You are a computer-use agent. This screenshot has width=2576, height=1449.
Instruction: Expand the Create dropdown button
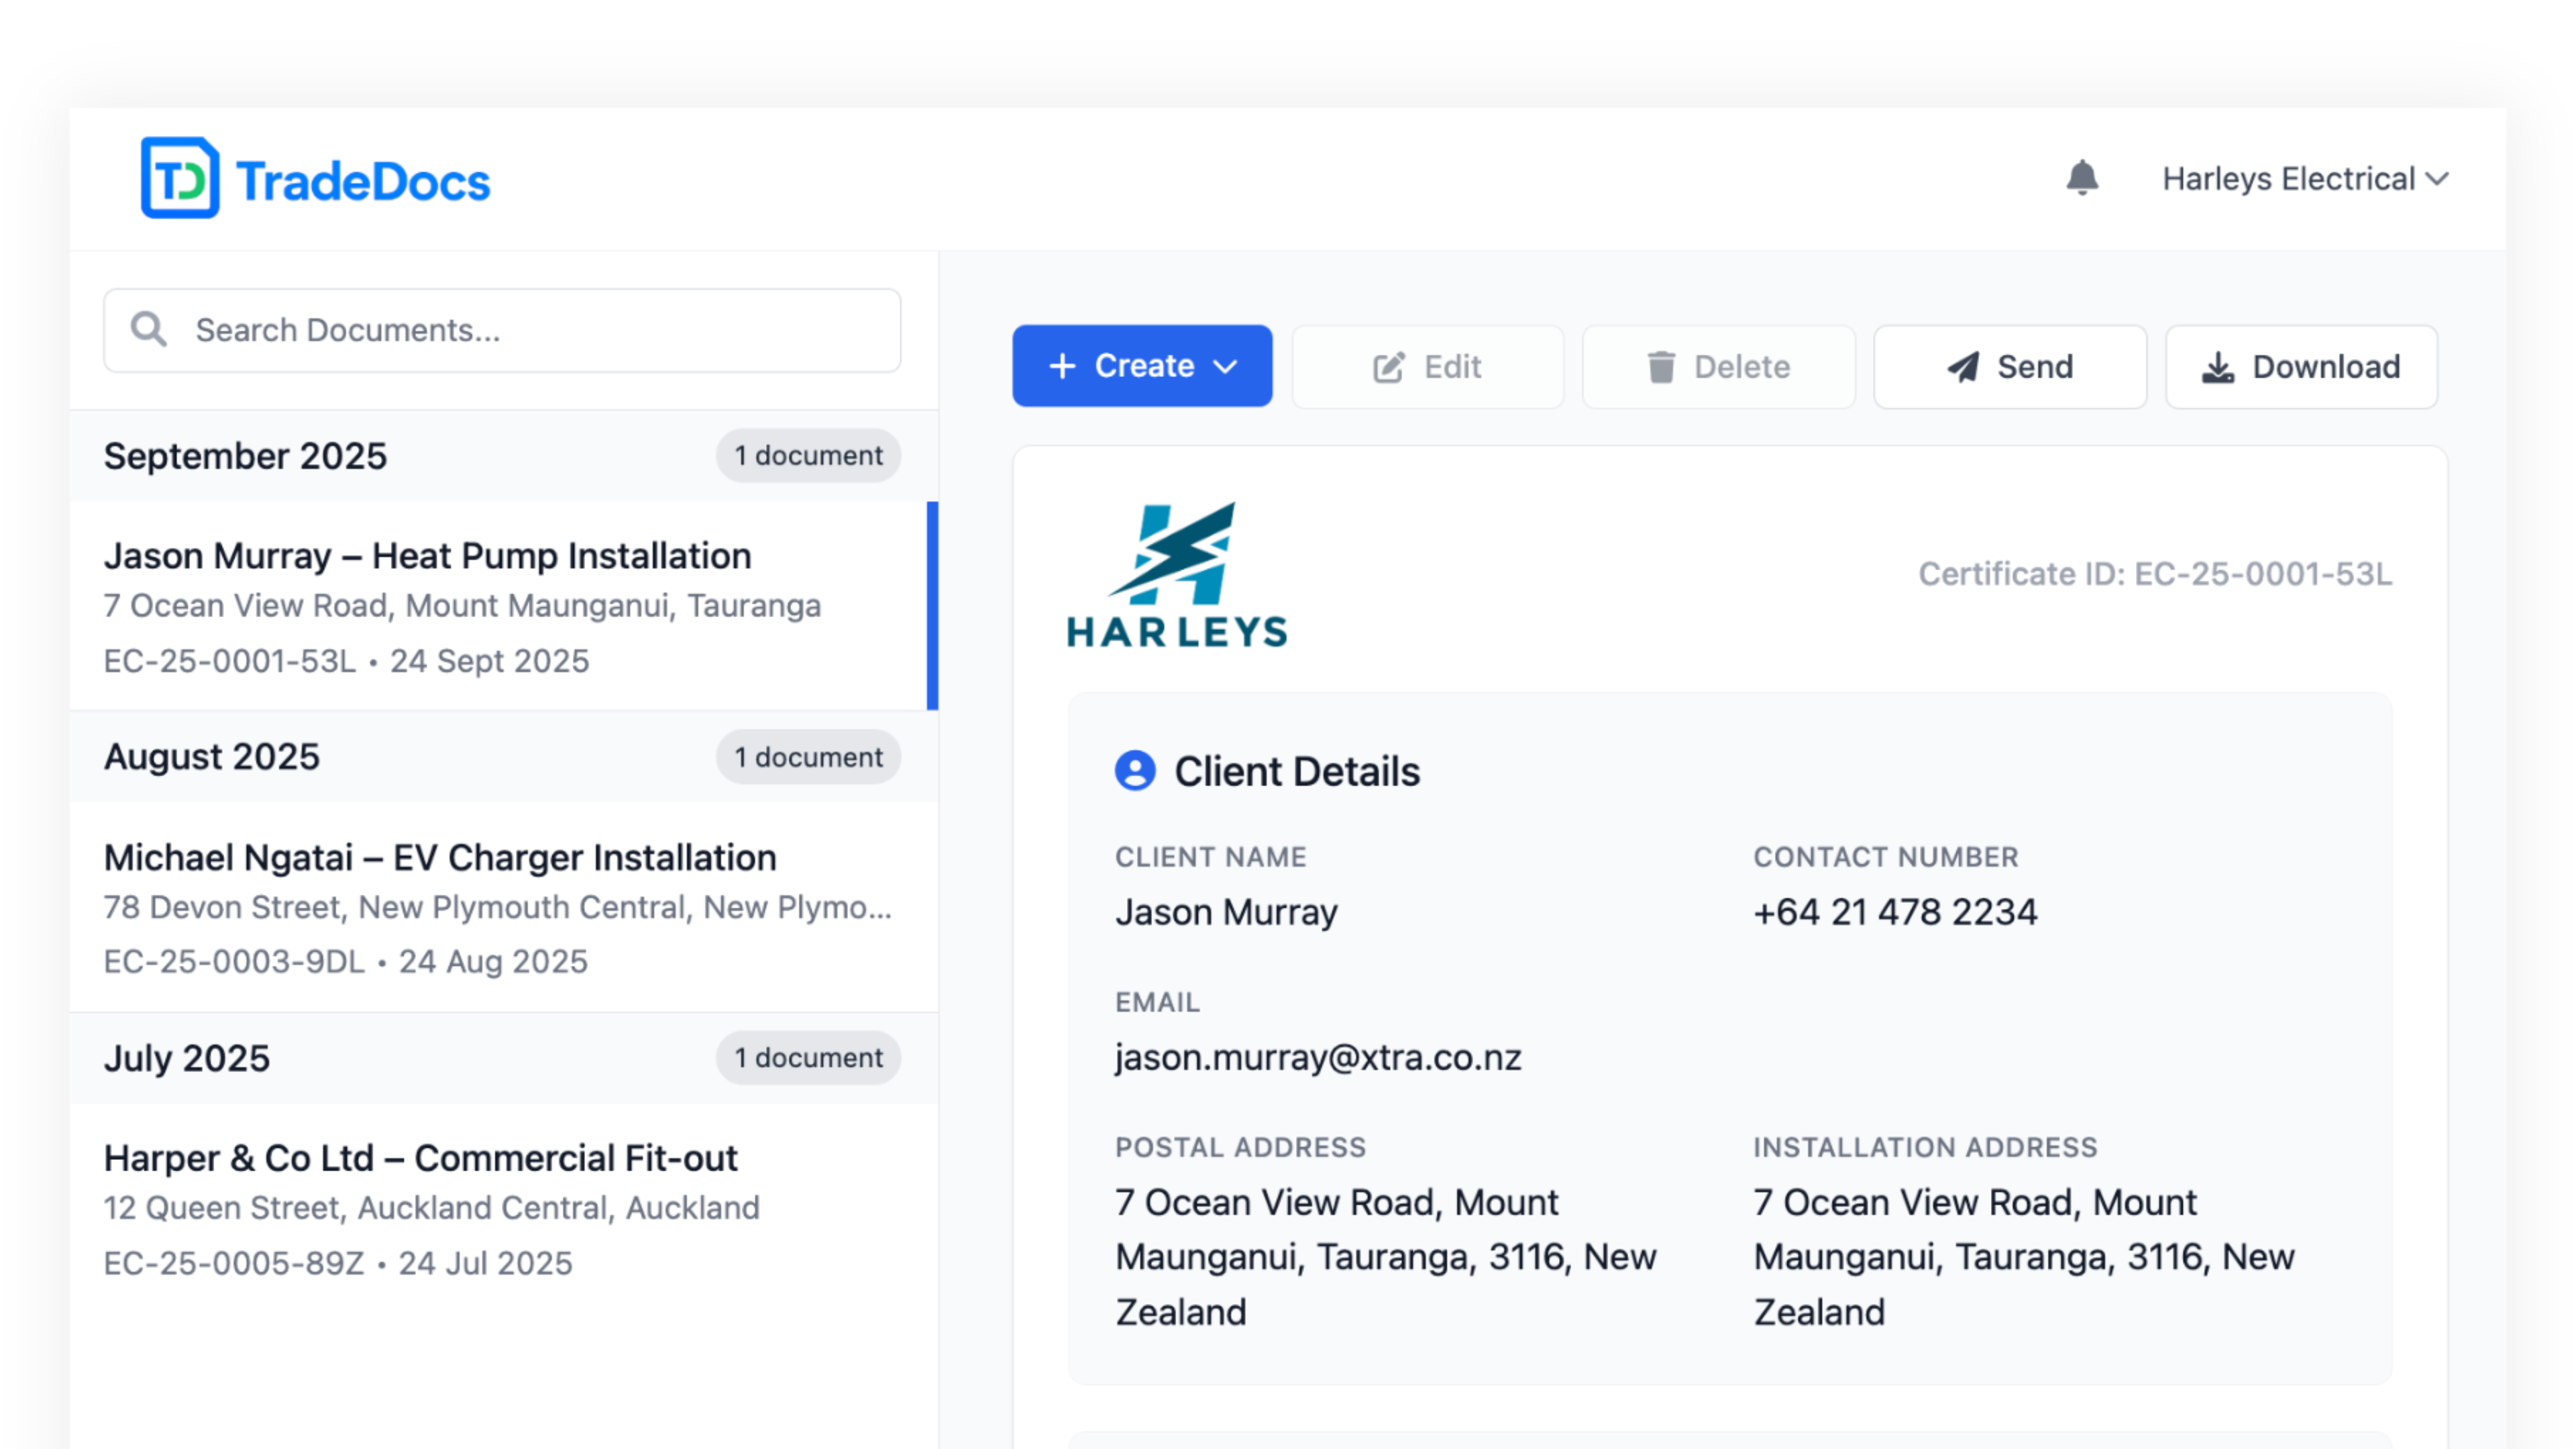pos(1142,366)
